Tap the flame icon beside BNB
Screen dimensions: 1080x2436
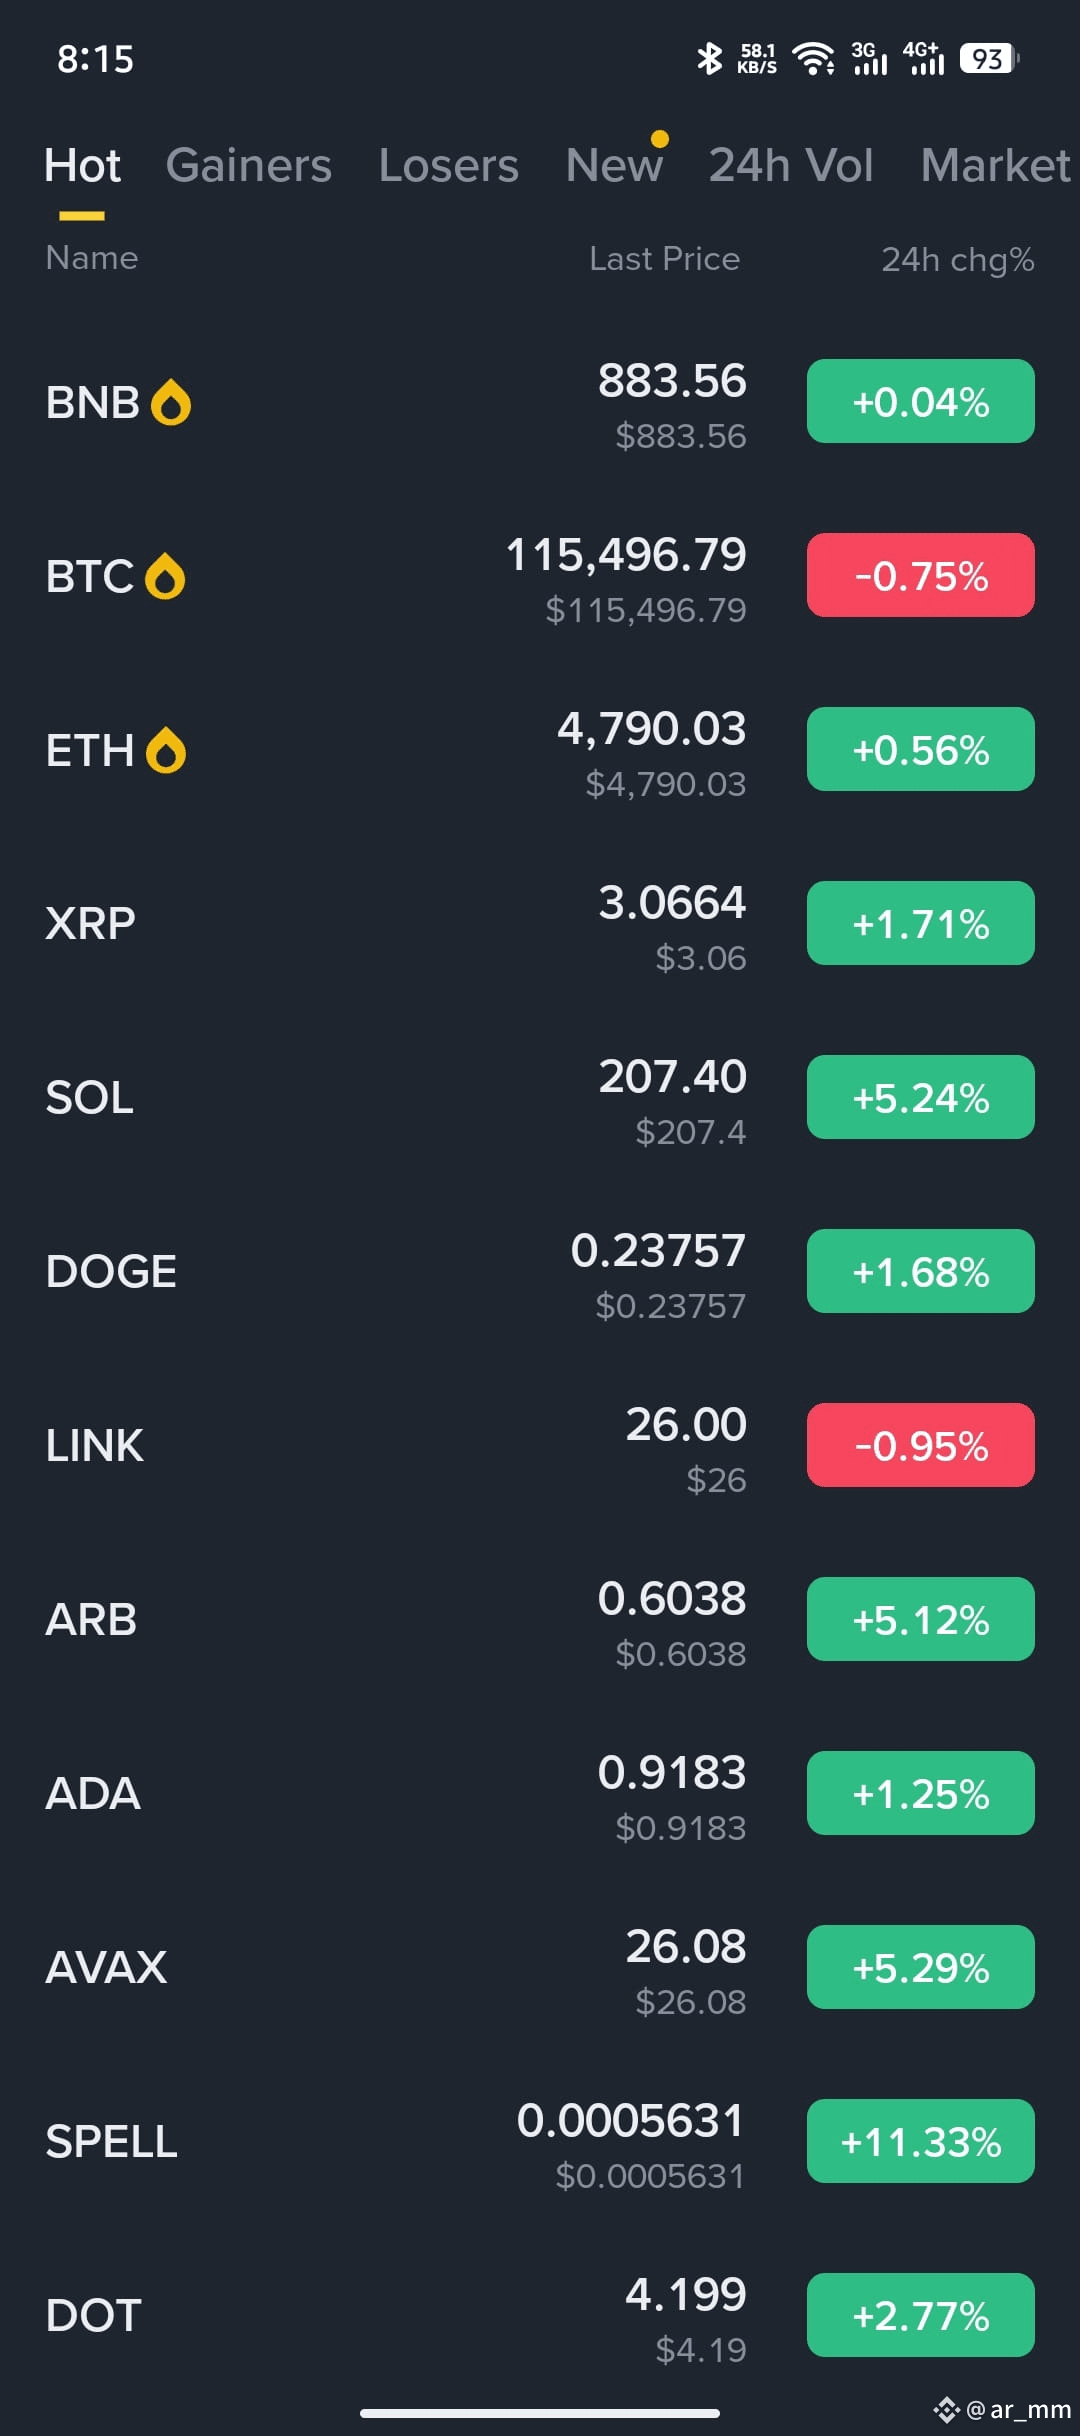pyautogui.click(x=170, y=403)
